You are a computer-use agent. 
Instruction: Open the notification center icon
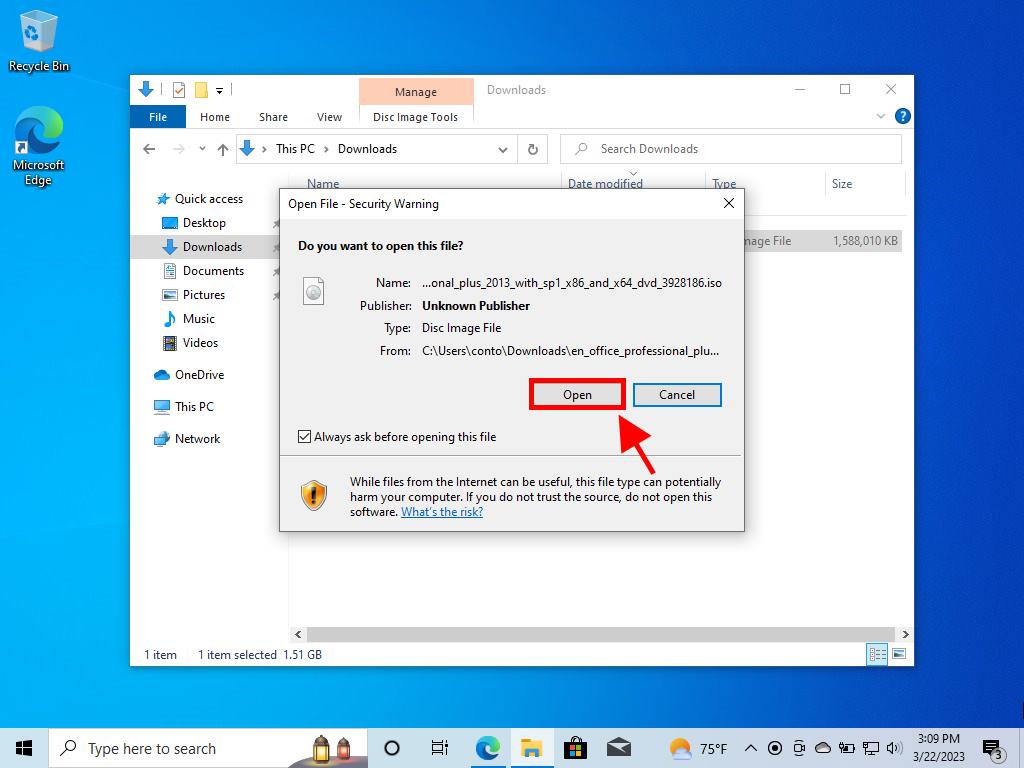(993, 750)
